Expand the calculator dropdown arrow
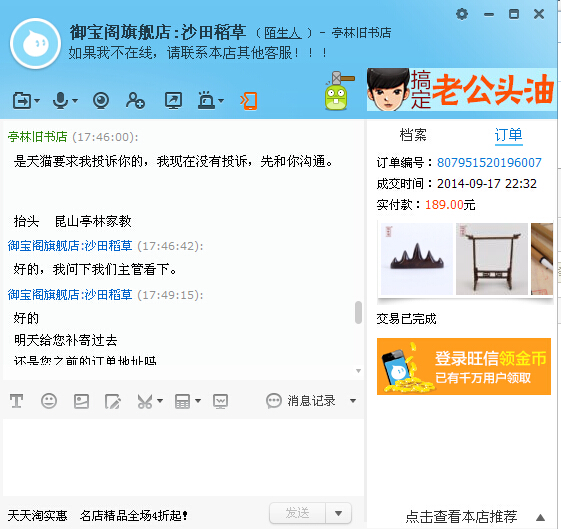Image resolution: width=561 pixels, height=529 pixels. 198,401
